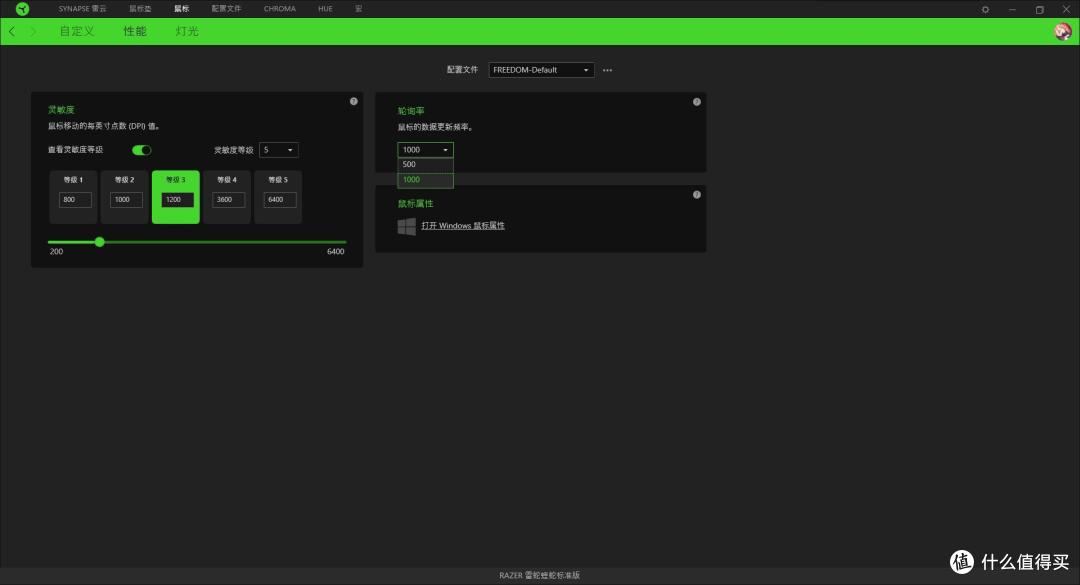Screen dimensions: 1080x585
Task: Open the 配置文件 menu tab
Action: (226, 9)
